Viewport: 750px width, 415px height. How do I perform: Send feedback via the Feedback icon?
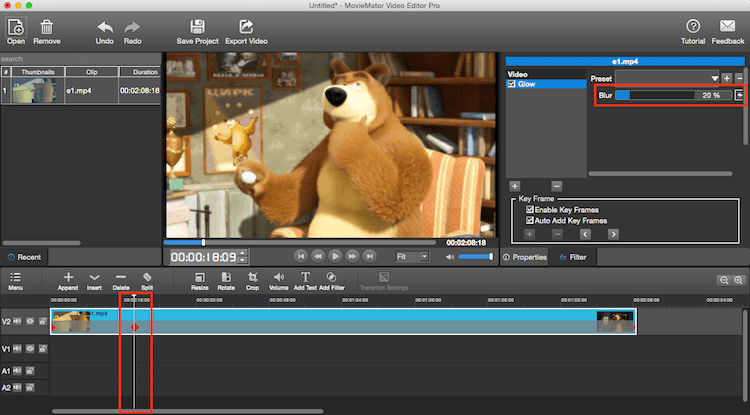728,33
